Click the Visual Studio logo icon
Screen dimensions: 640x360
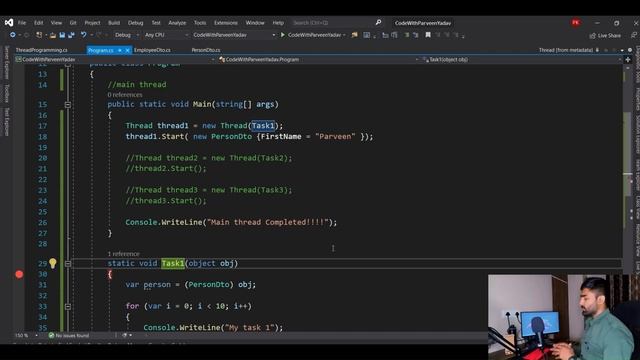[x=9, y=23]
